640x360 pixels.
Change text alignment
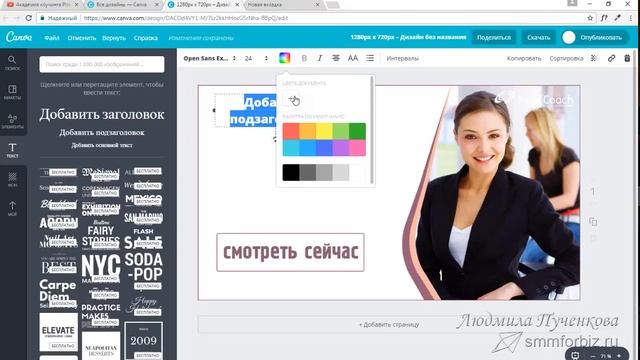[336, 58]
